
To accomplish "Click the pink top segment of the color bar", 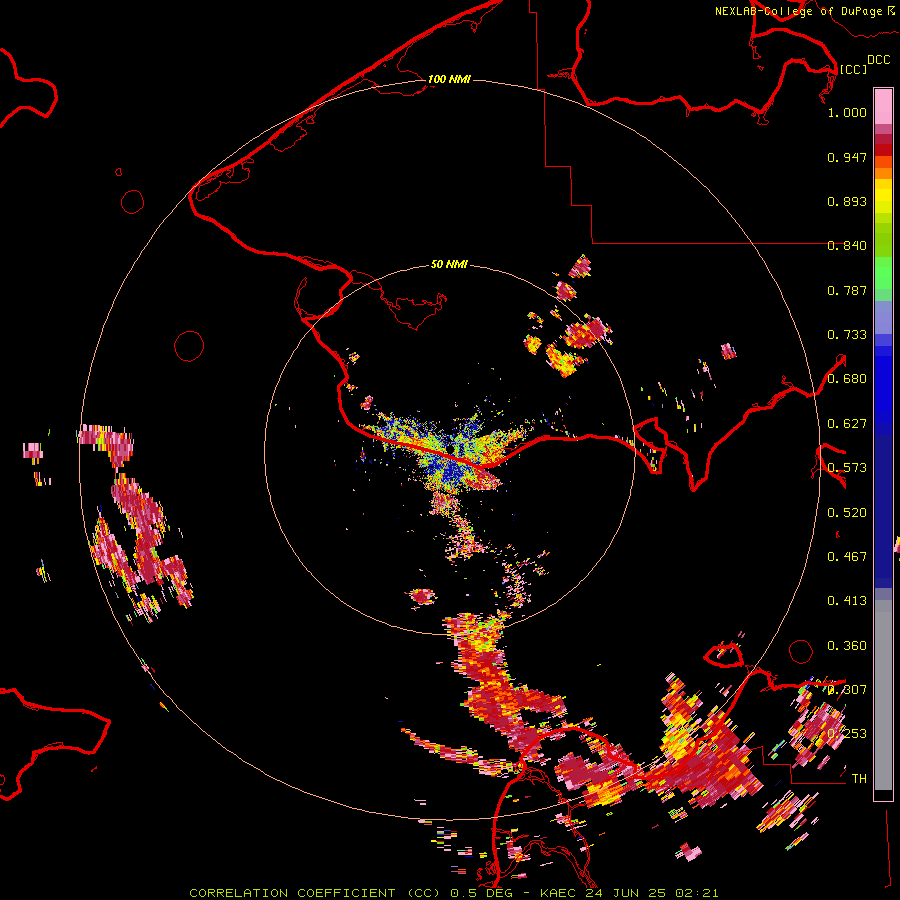I will pyautogui.click(x=883, y=106).
